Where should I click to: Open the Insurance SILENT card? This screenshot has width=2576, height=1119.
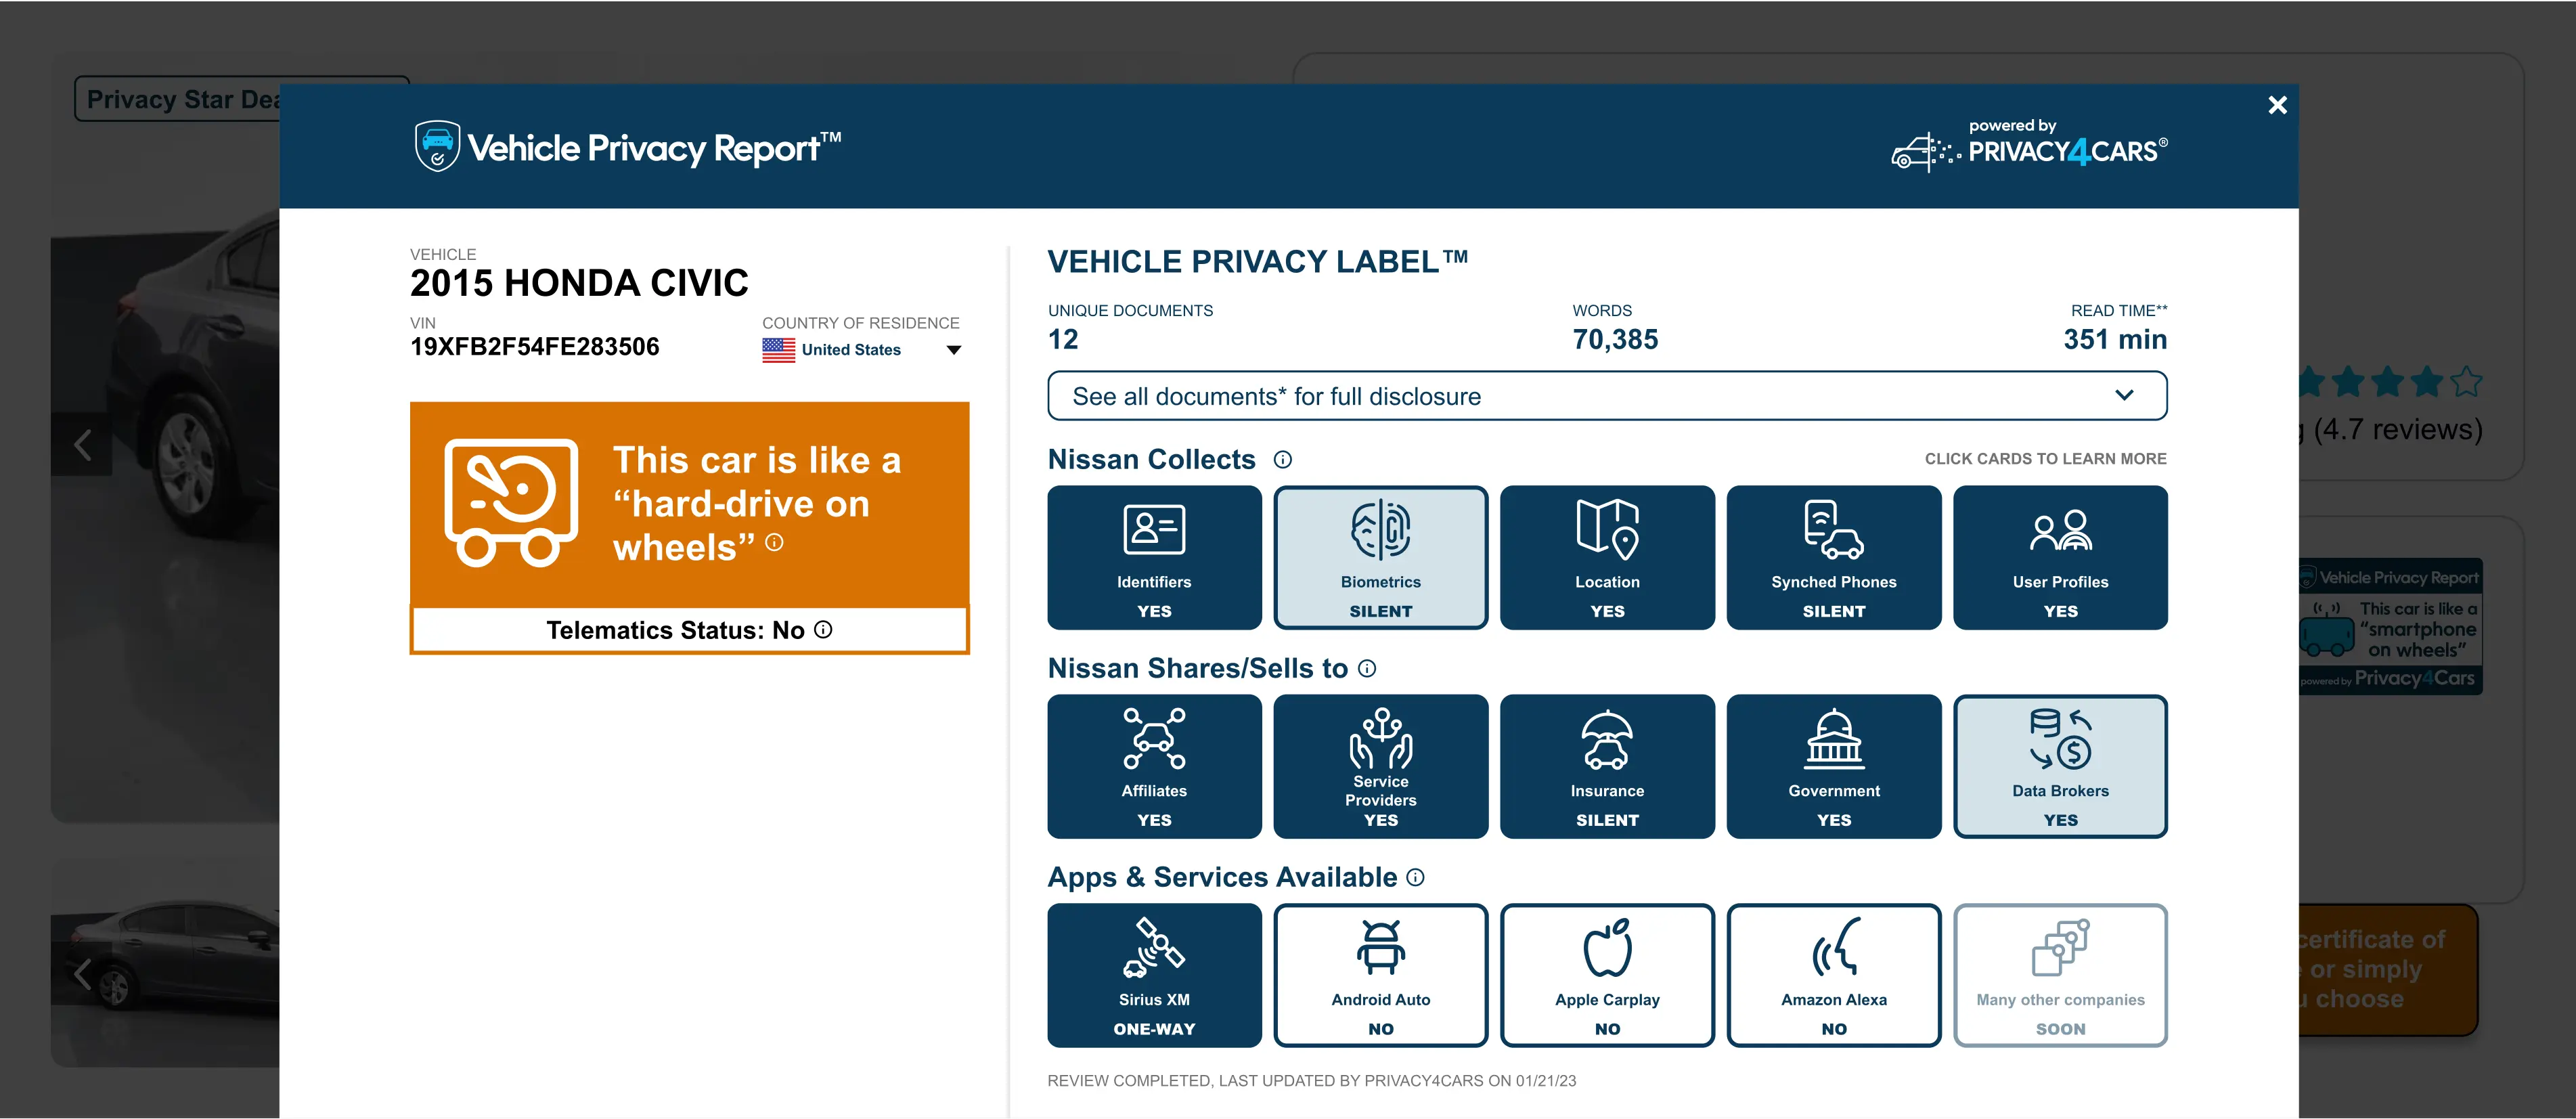click(x=1607, y=766)
